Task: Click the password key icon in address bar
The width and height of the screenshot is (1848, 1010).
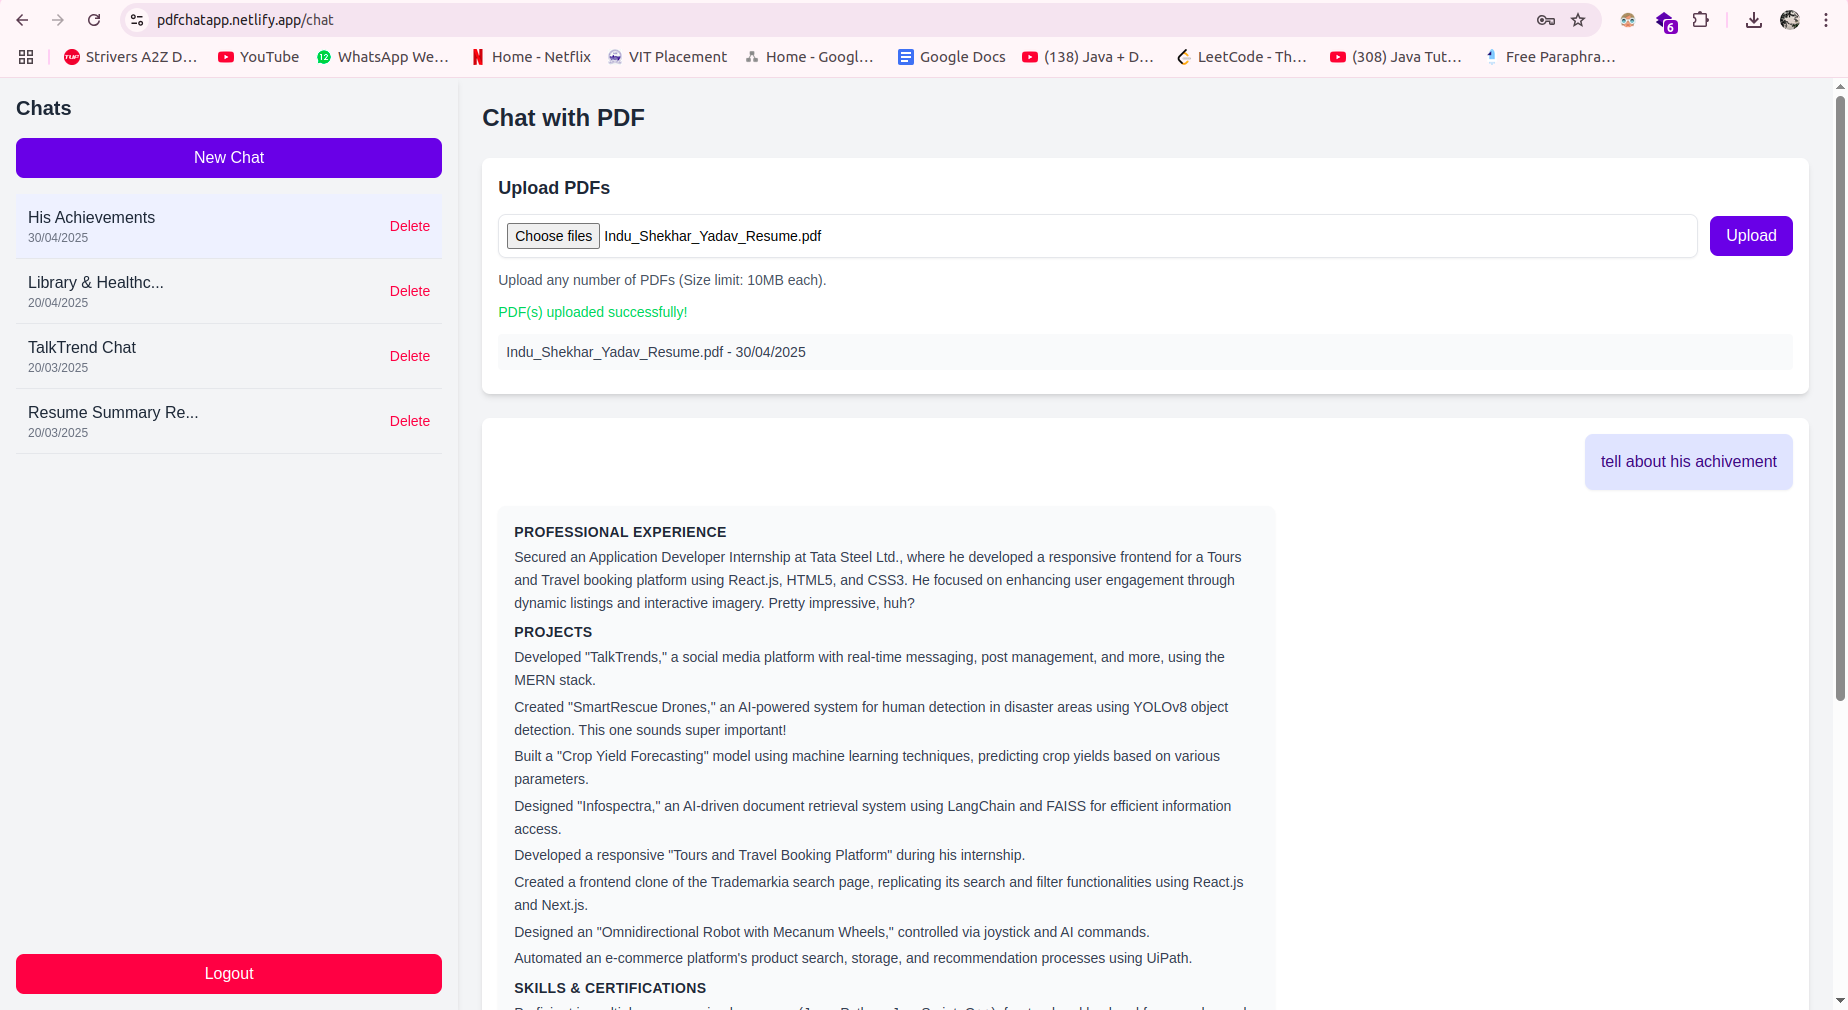Action: pyautogui.click(x=1546, y=20)
